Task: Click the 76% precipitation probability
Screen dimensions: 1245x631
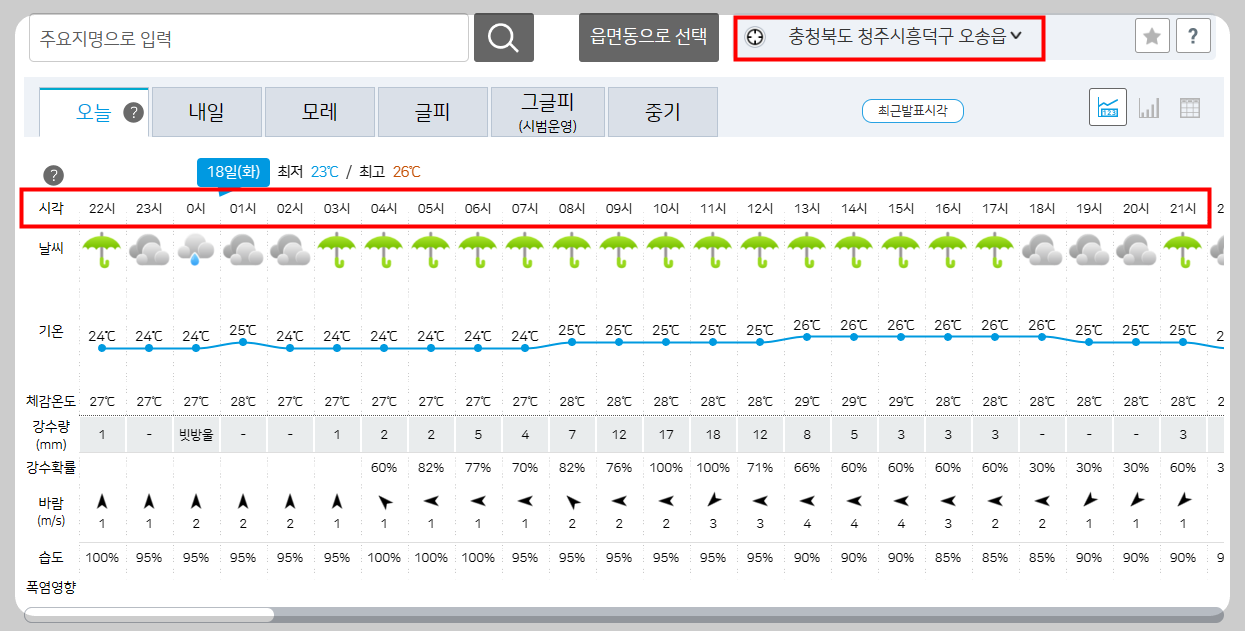Action: tap(619, 467)
